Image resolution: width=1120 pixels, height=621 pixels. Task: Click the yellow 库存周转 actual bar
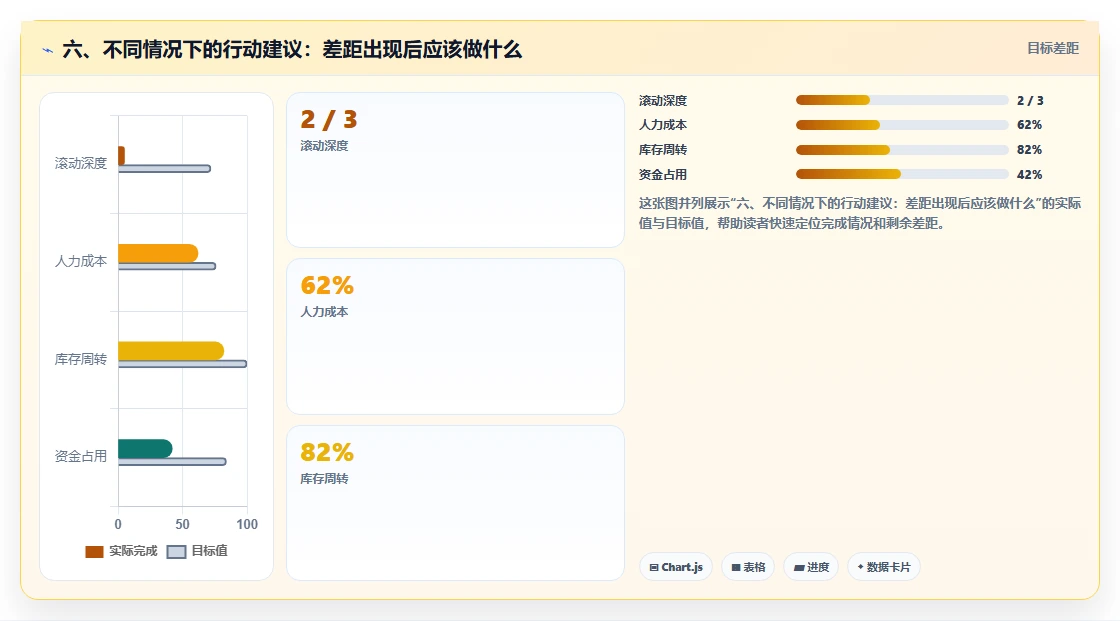click(171, 351)
